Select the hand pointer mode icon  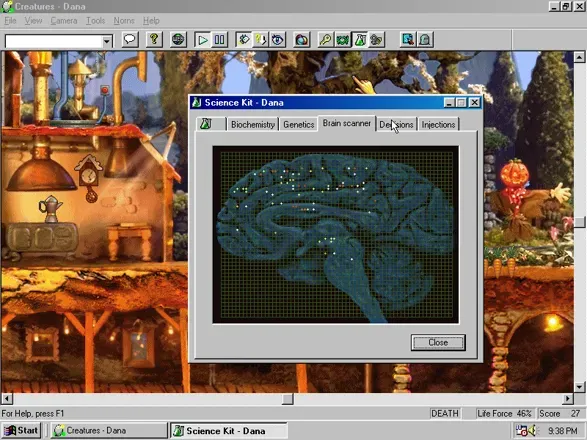tap(244, 39)
